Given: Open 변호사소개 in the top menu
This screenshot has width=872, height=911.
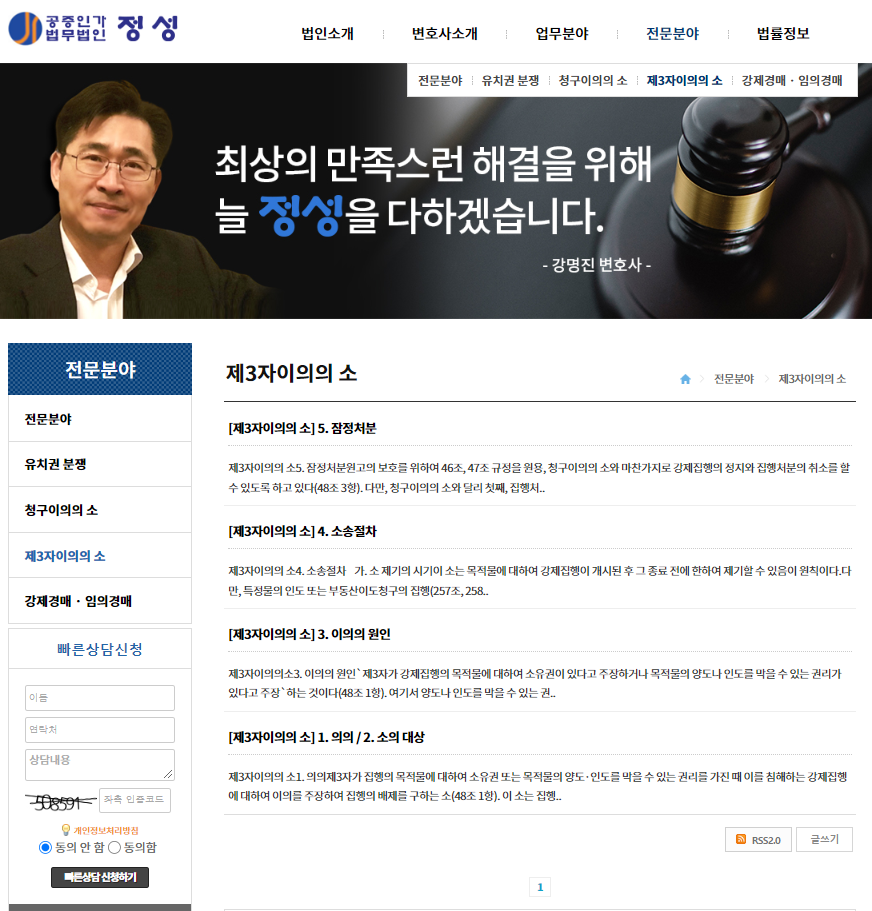Looking at the screenshot, I should (x=444, y=33).
